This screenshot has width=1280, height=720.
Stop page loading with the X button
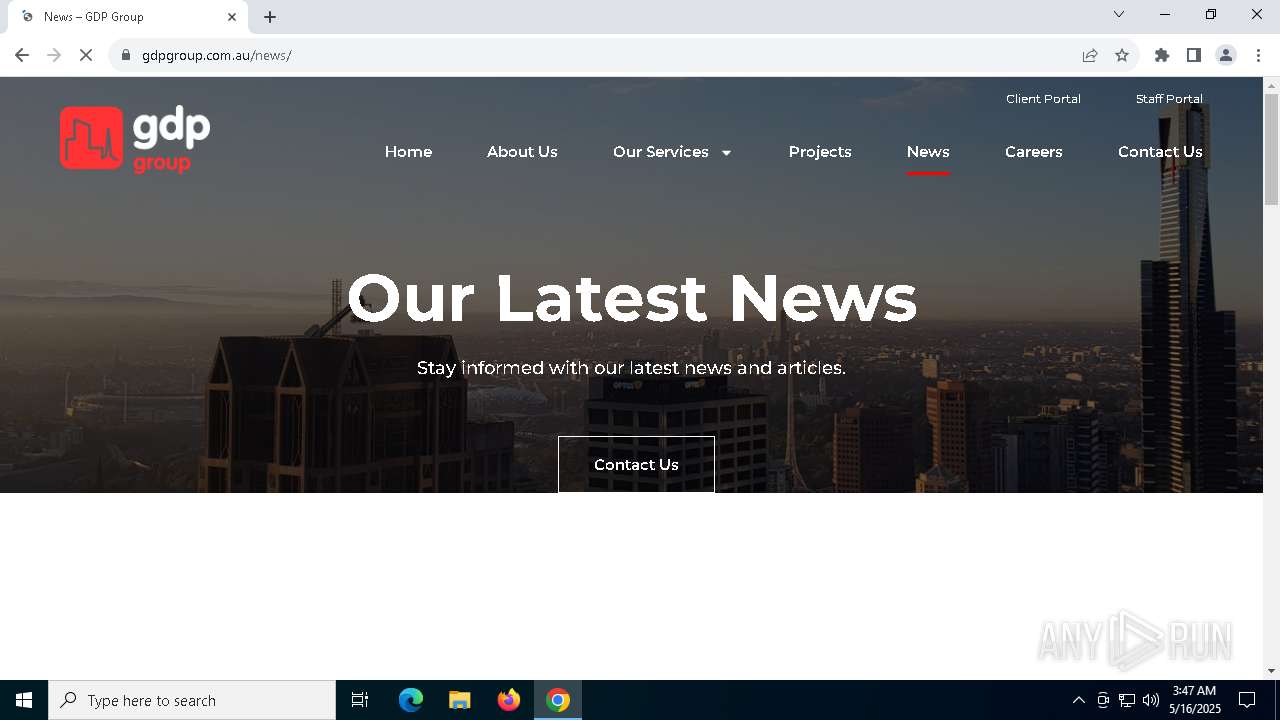pyautogui.click(x=86, y=55)
